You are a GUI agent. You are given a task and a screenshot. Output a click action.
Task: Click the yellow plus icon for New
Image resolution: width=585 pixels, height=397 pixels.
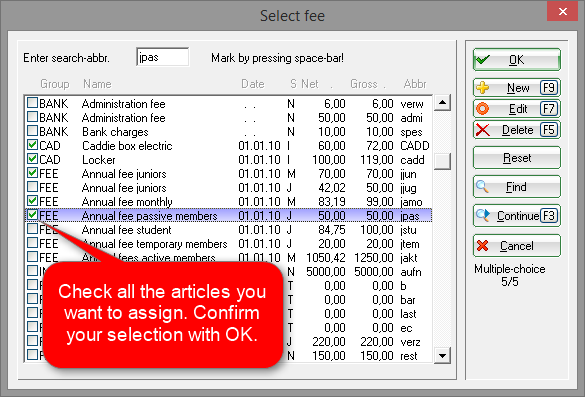[x=483, y=88]
